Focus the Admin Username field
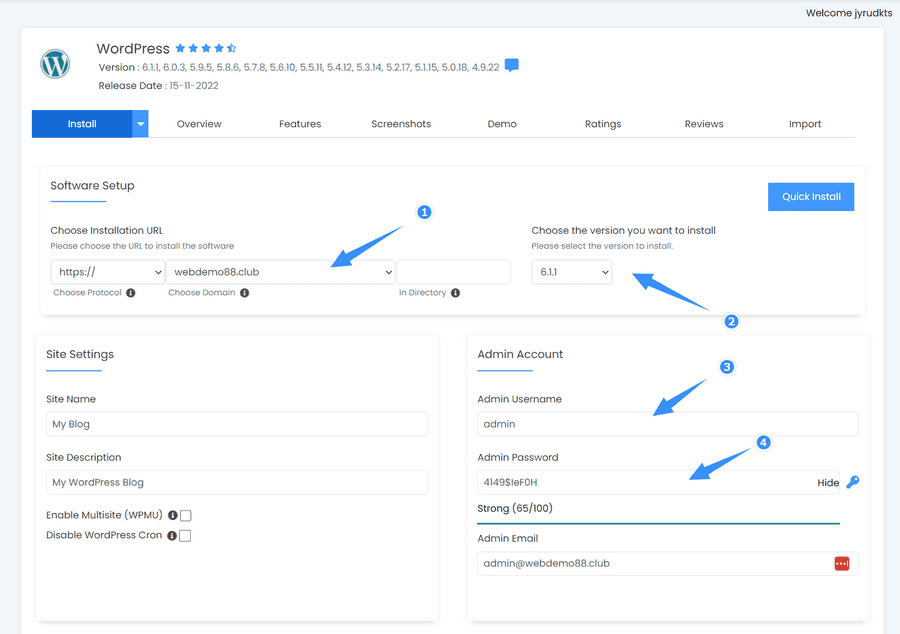The width and height of the screenshot is (900, 634). click(668, 424)
